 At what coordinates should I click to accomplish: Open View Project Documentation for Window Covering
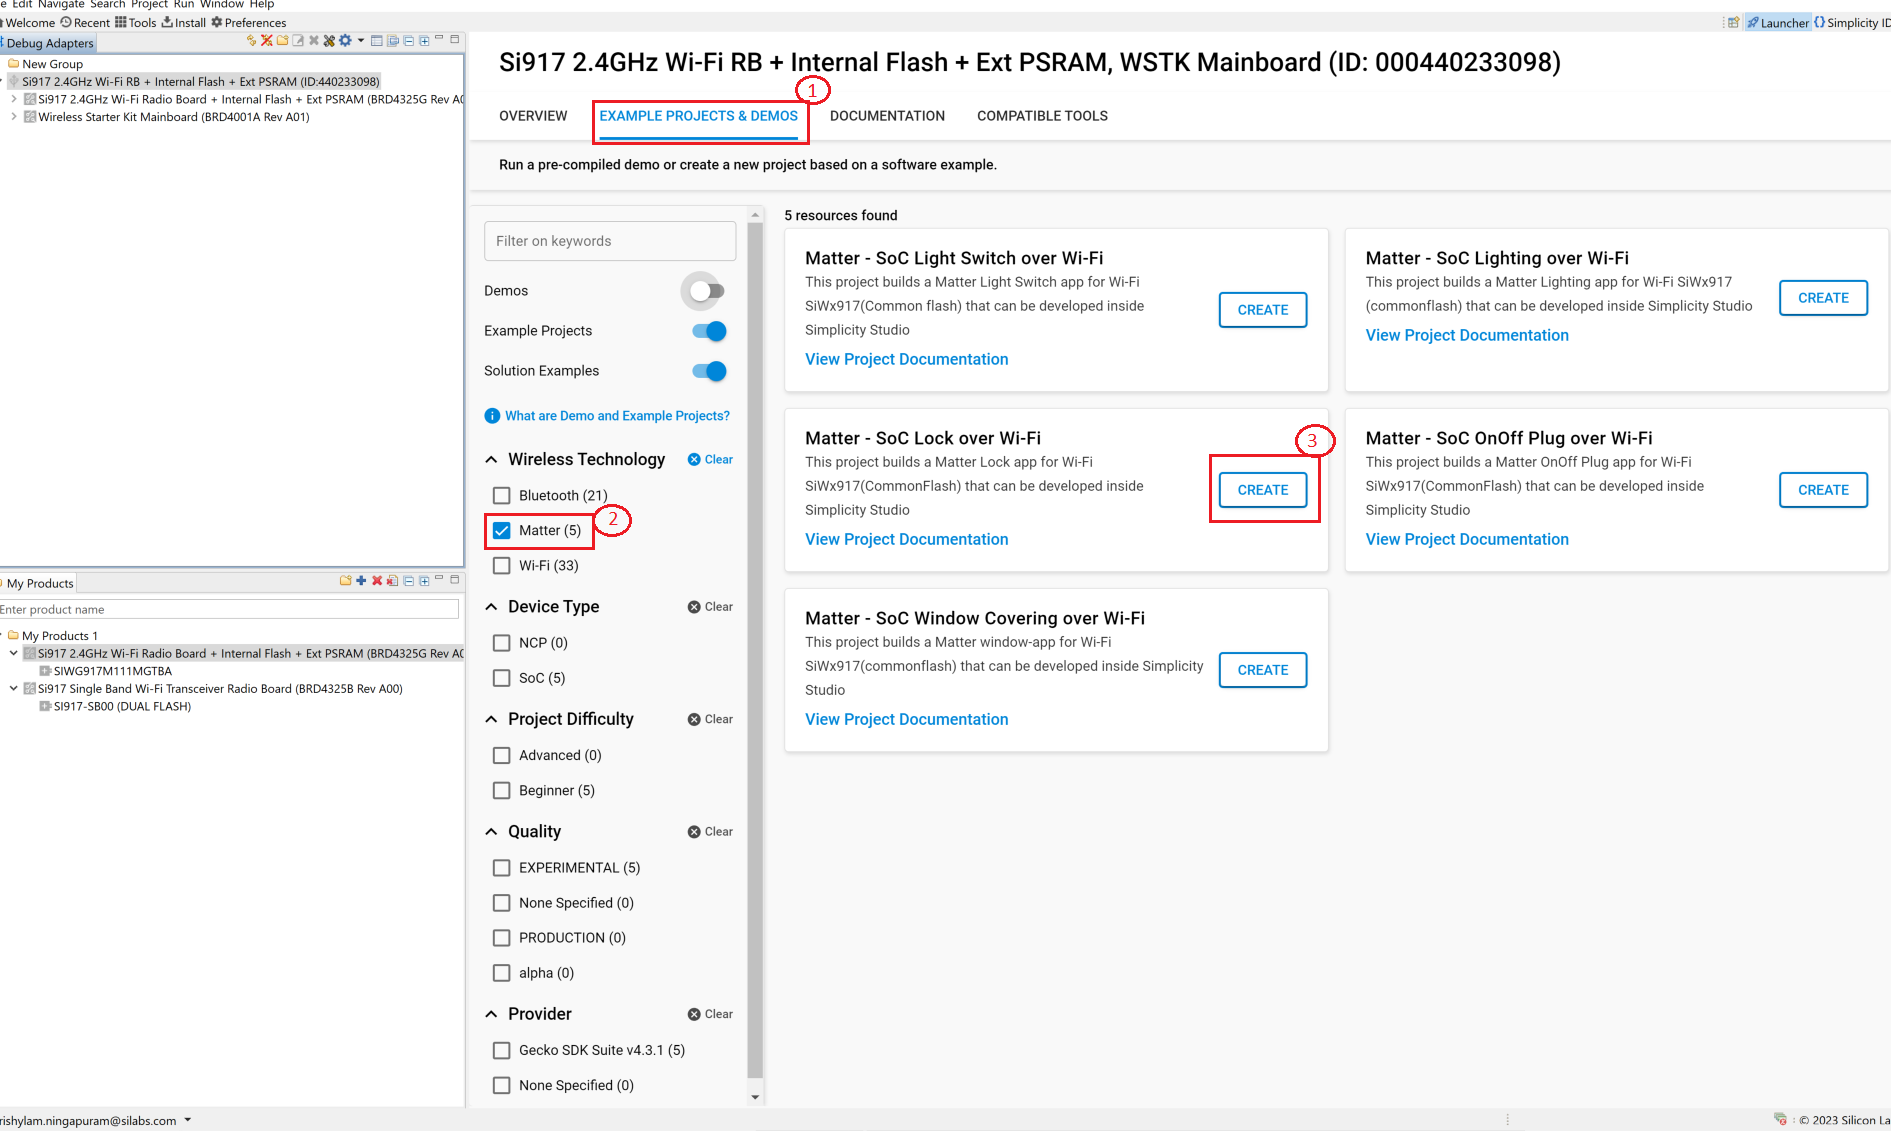[x=906, y=720]
